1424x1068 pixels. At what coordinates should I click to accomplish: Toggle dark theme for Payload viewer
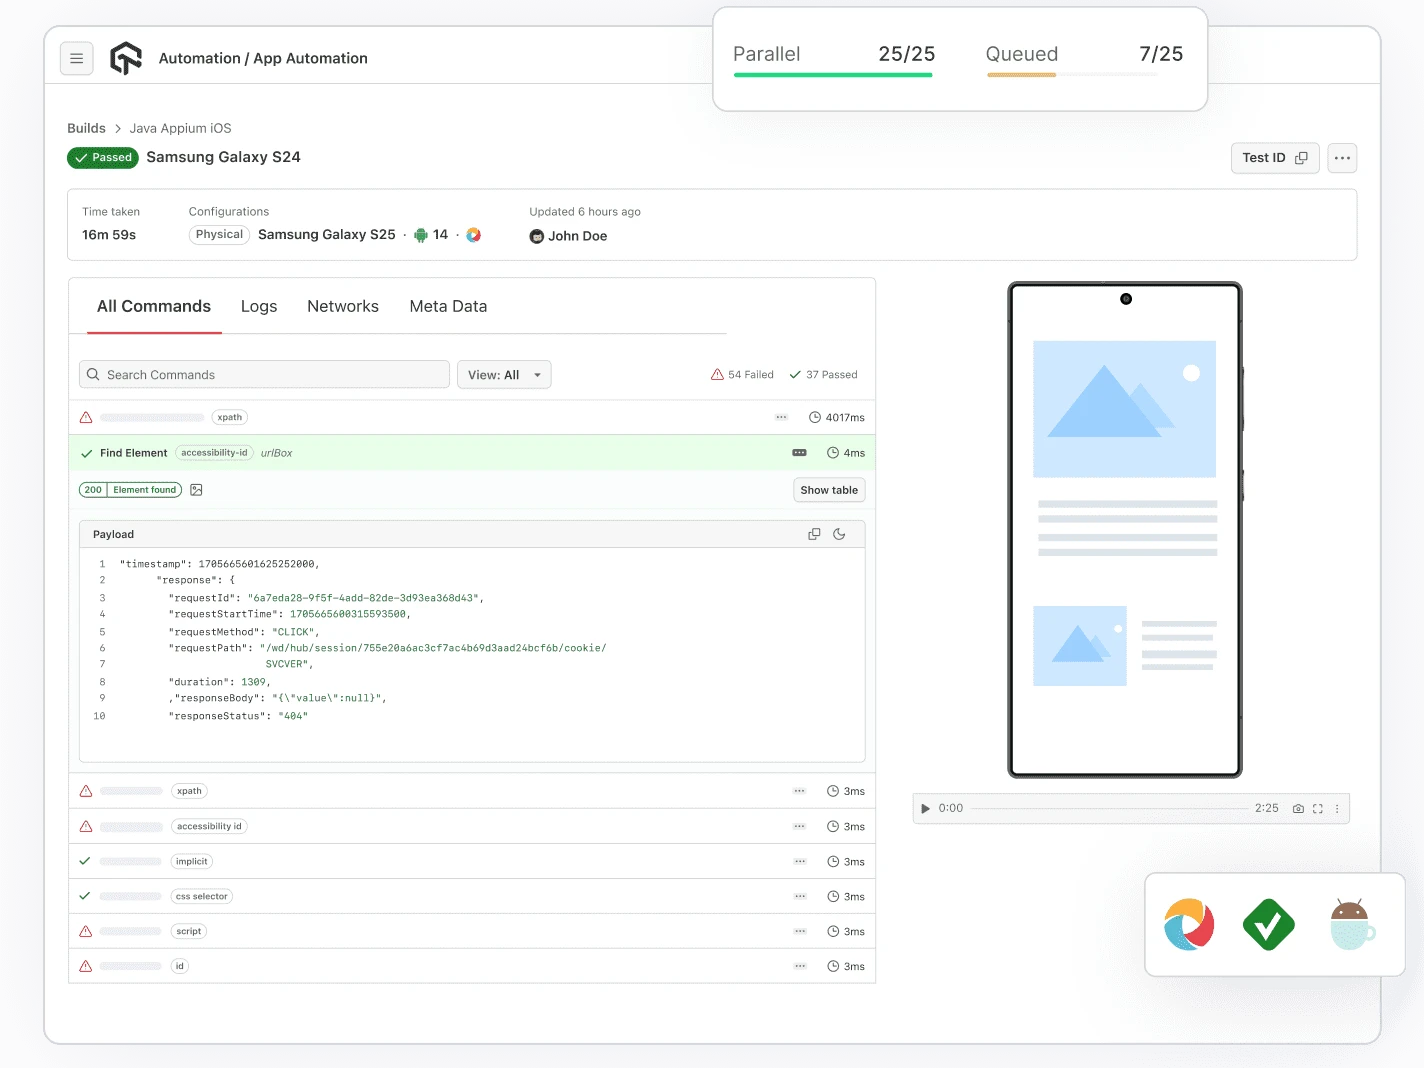point(839,535)
